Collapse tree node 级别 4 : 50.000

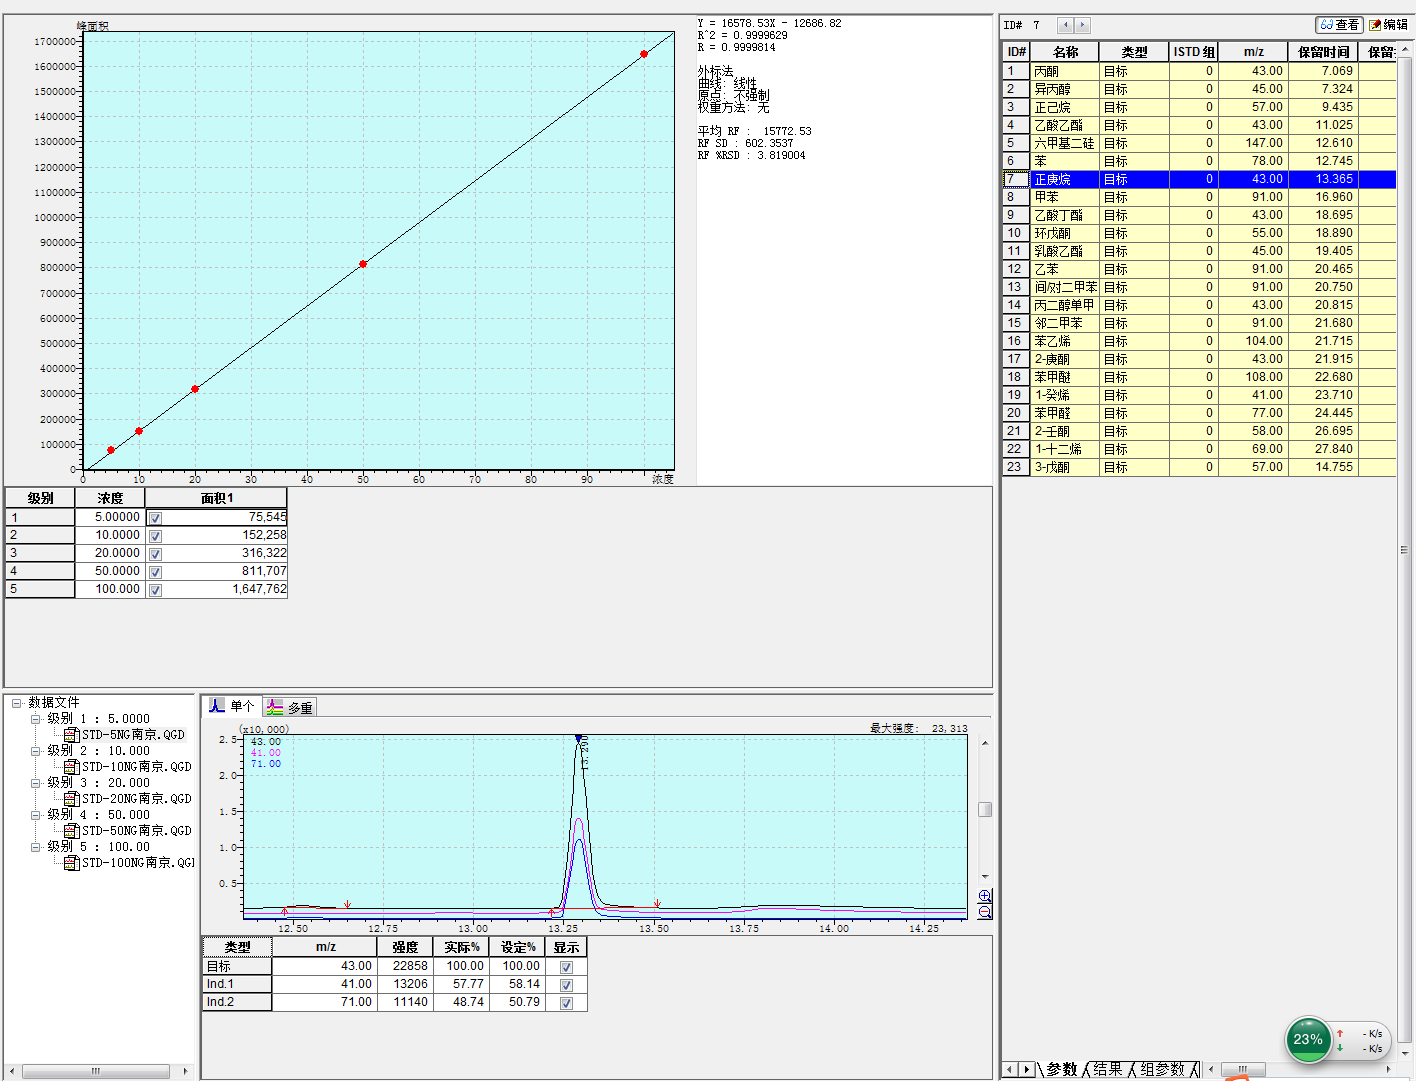pos(35,815)
